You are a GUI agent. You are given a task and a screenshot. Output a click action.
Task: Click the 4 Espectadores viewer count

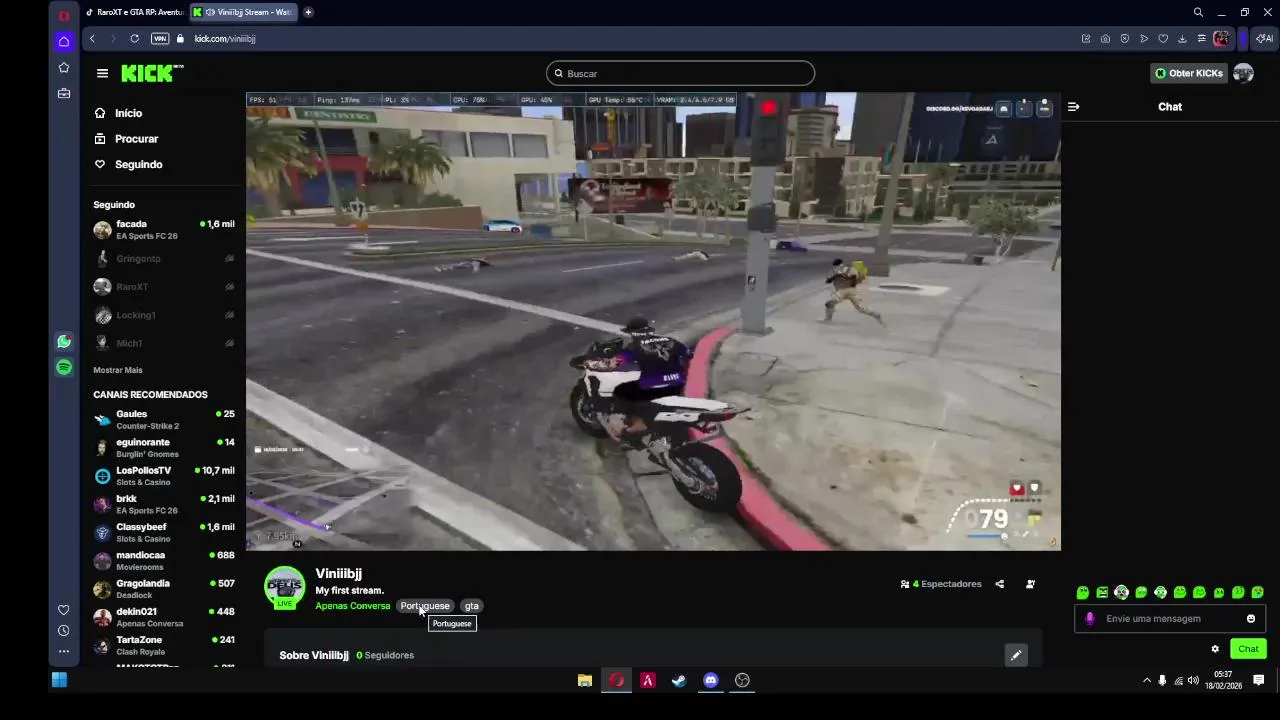pos(941,584)
